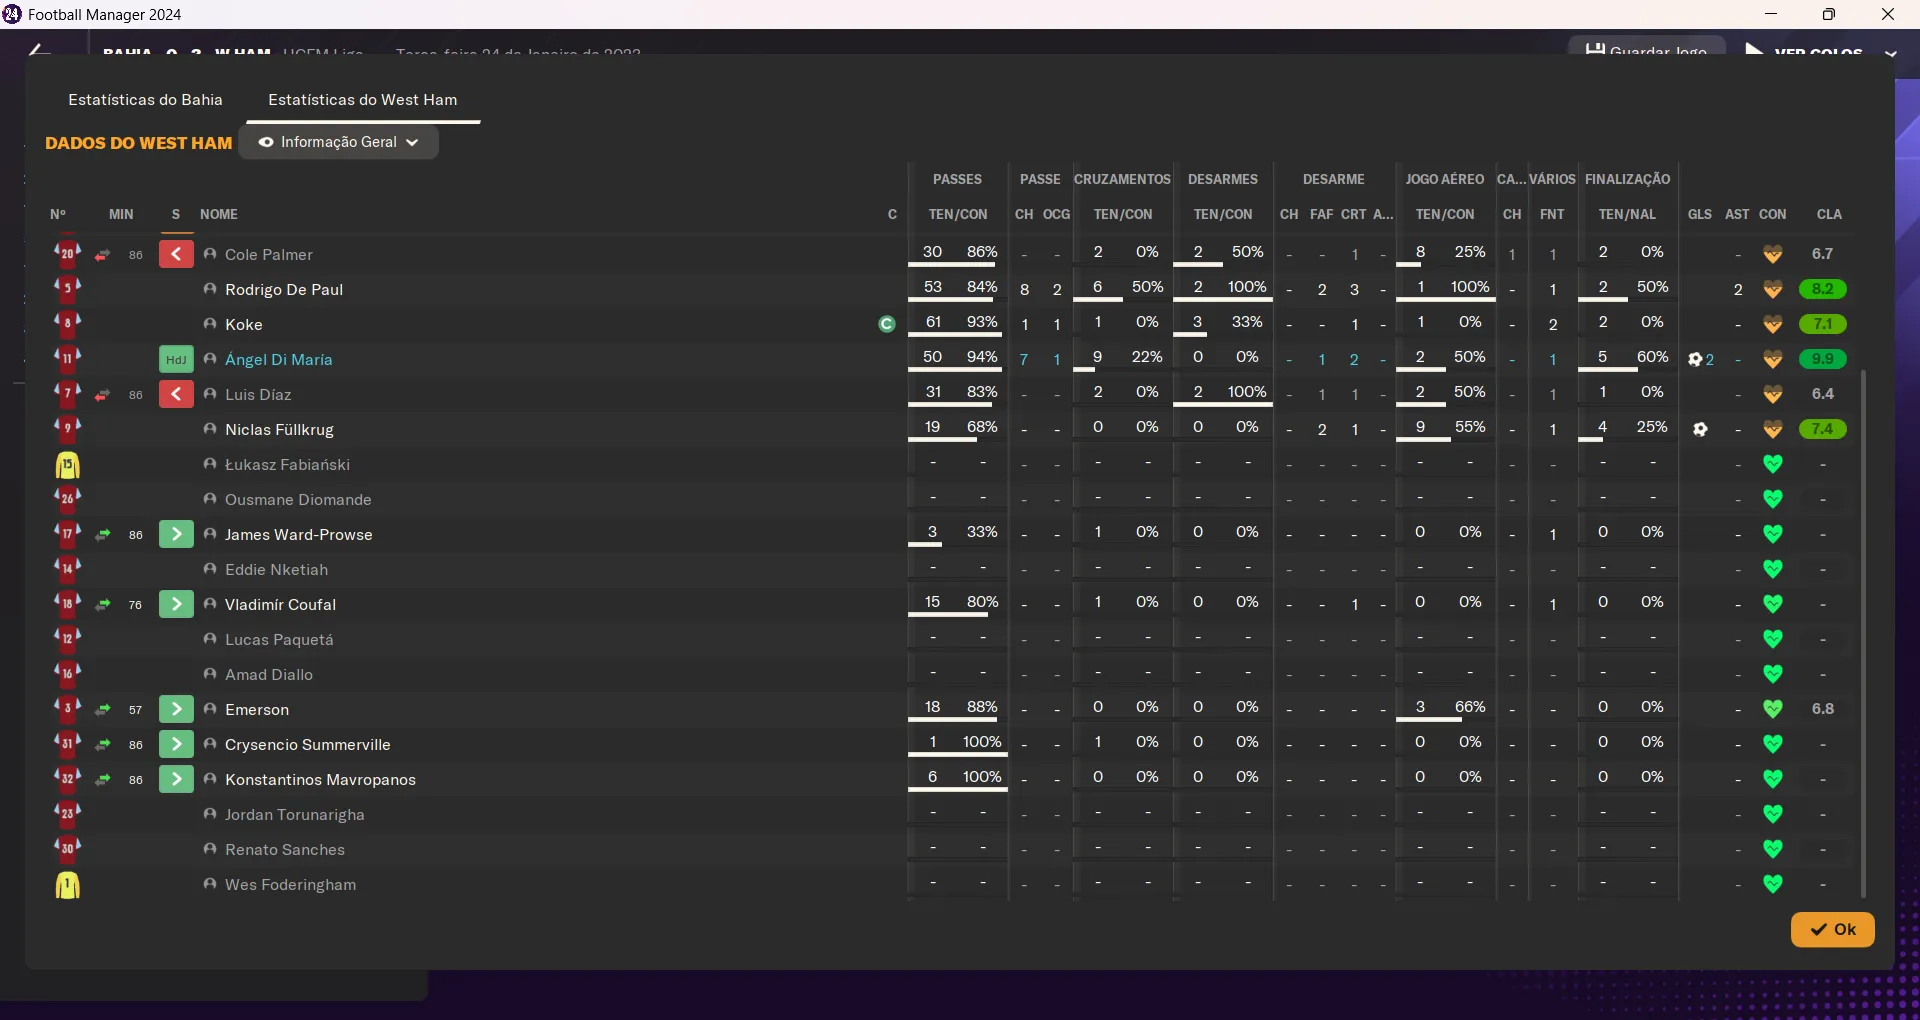Click the captain badge next to Koke

point(886,324)
